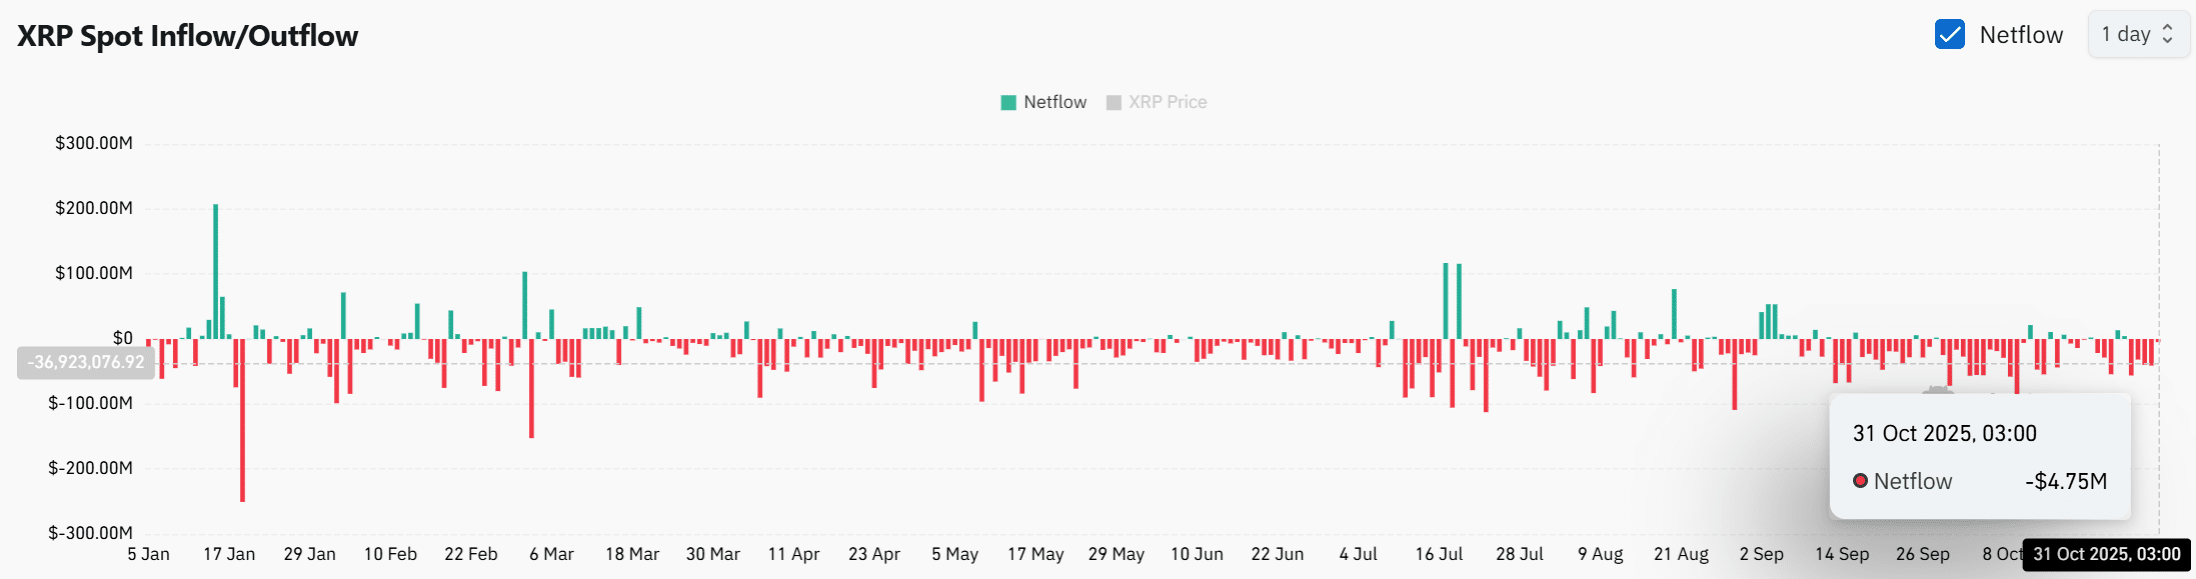
Task: Click one of the tall green bars near 16 Jul
Action: coord(1446,300)
